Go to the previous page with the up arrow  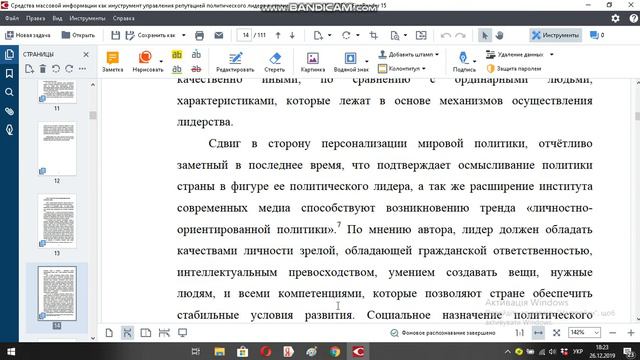278,36
